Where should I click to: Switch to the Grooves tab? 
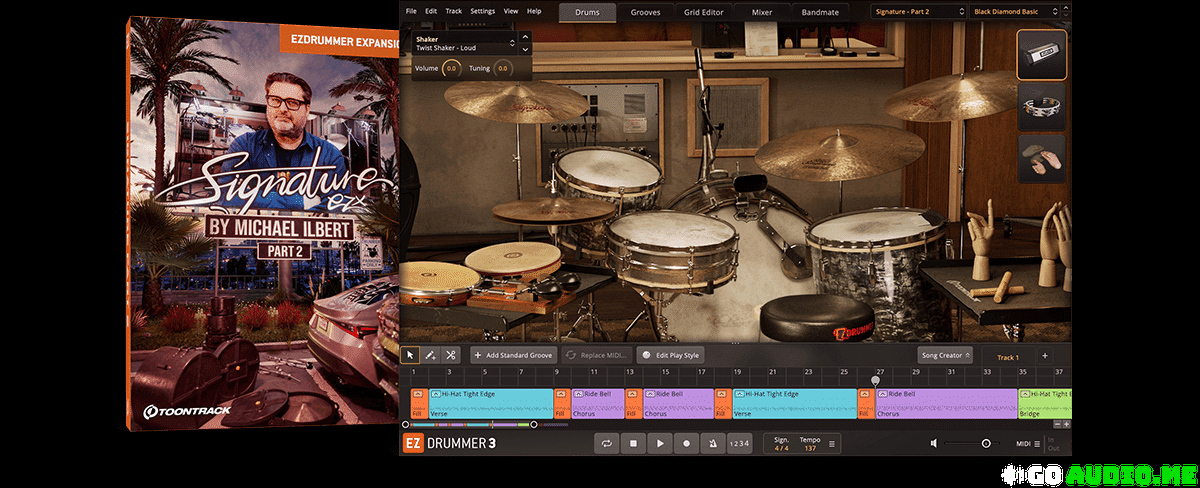point(645,13)
